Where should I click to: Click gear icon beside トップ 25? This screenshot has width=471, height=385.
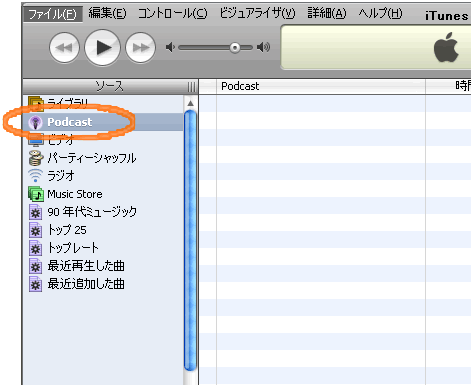click(35, 230)
